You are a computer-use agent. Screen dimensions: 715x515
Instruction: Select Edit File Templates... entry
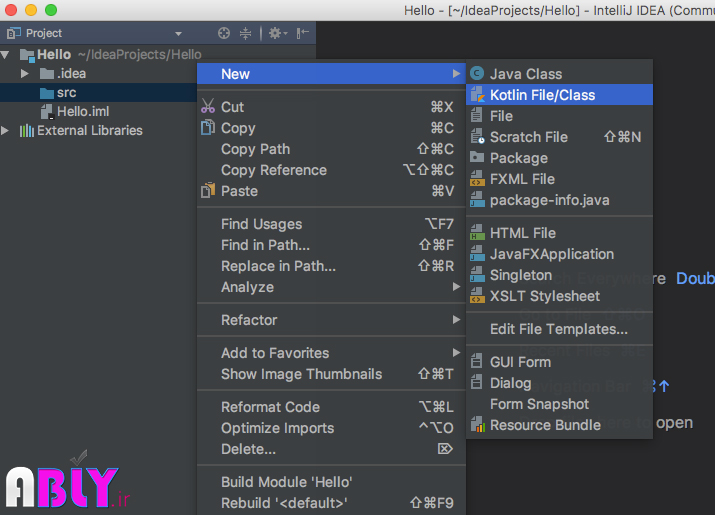point(560,329)
